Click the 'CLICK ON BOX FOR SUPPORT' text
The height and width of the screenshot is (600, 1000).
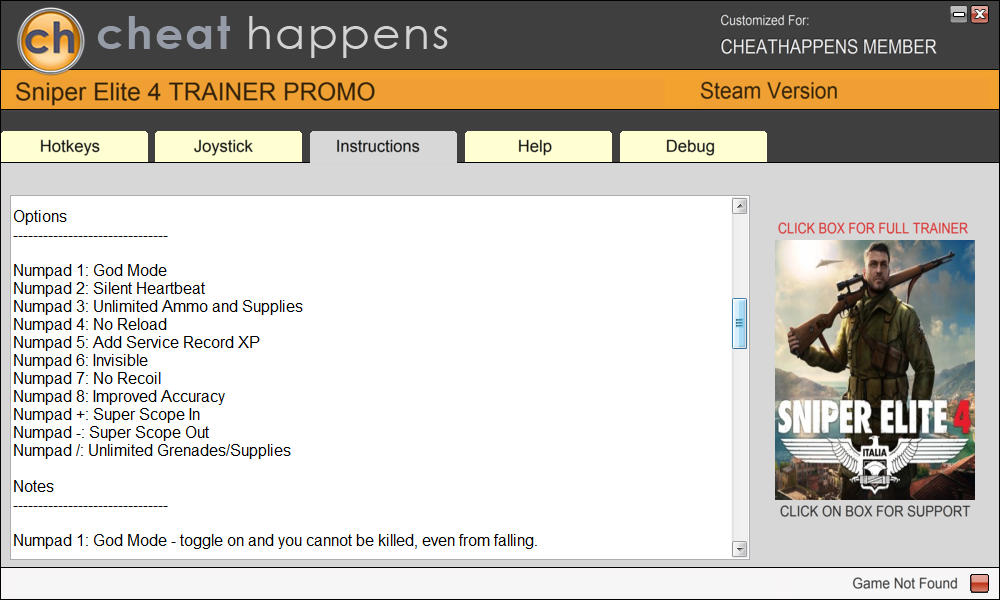[x=874, y=512]
